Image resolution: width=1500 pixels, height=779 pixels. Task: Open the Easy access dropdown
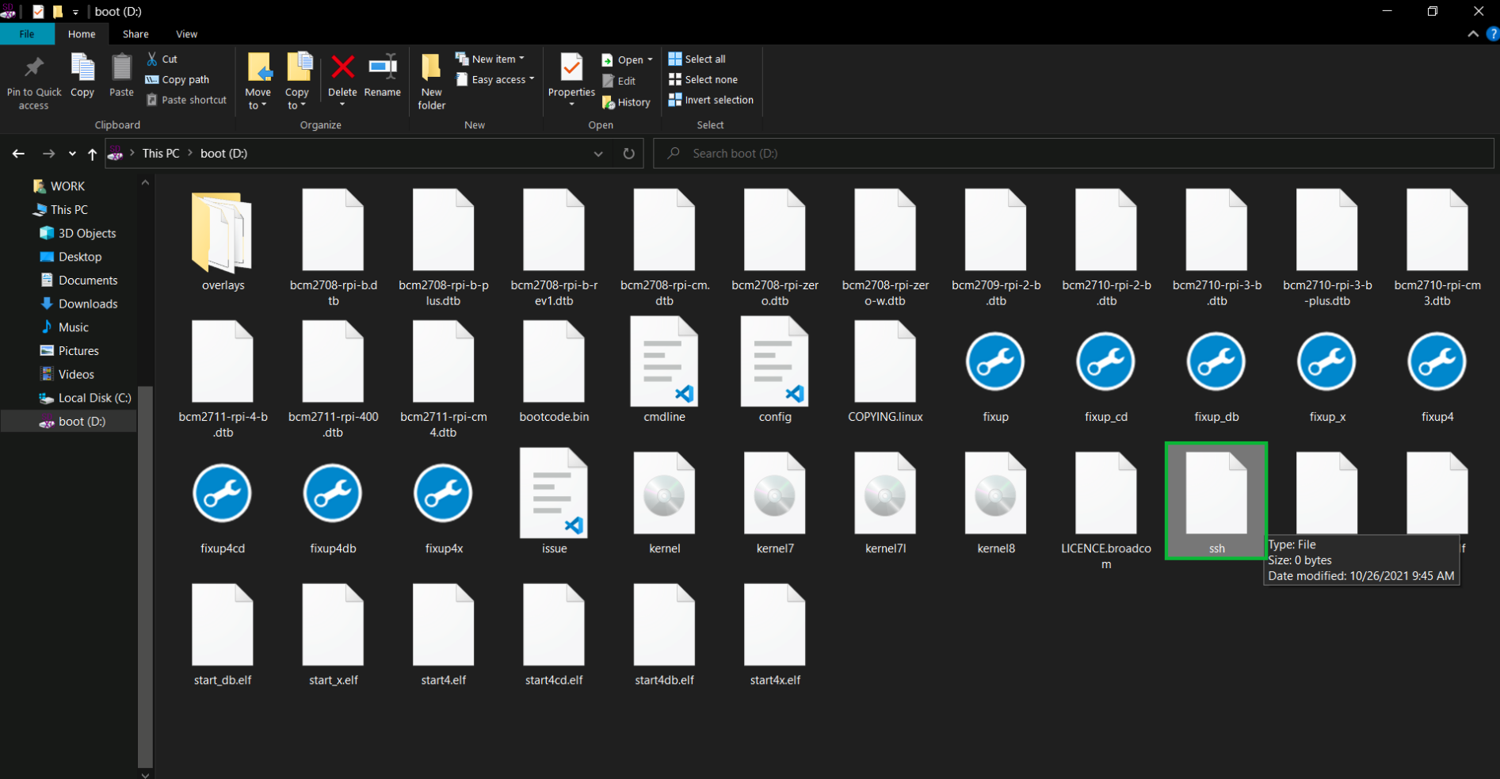(497, 80)
